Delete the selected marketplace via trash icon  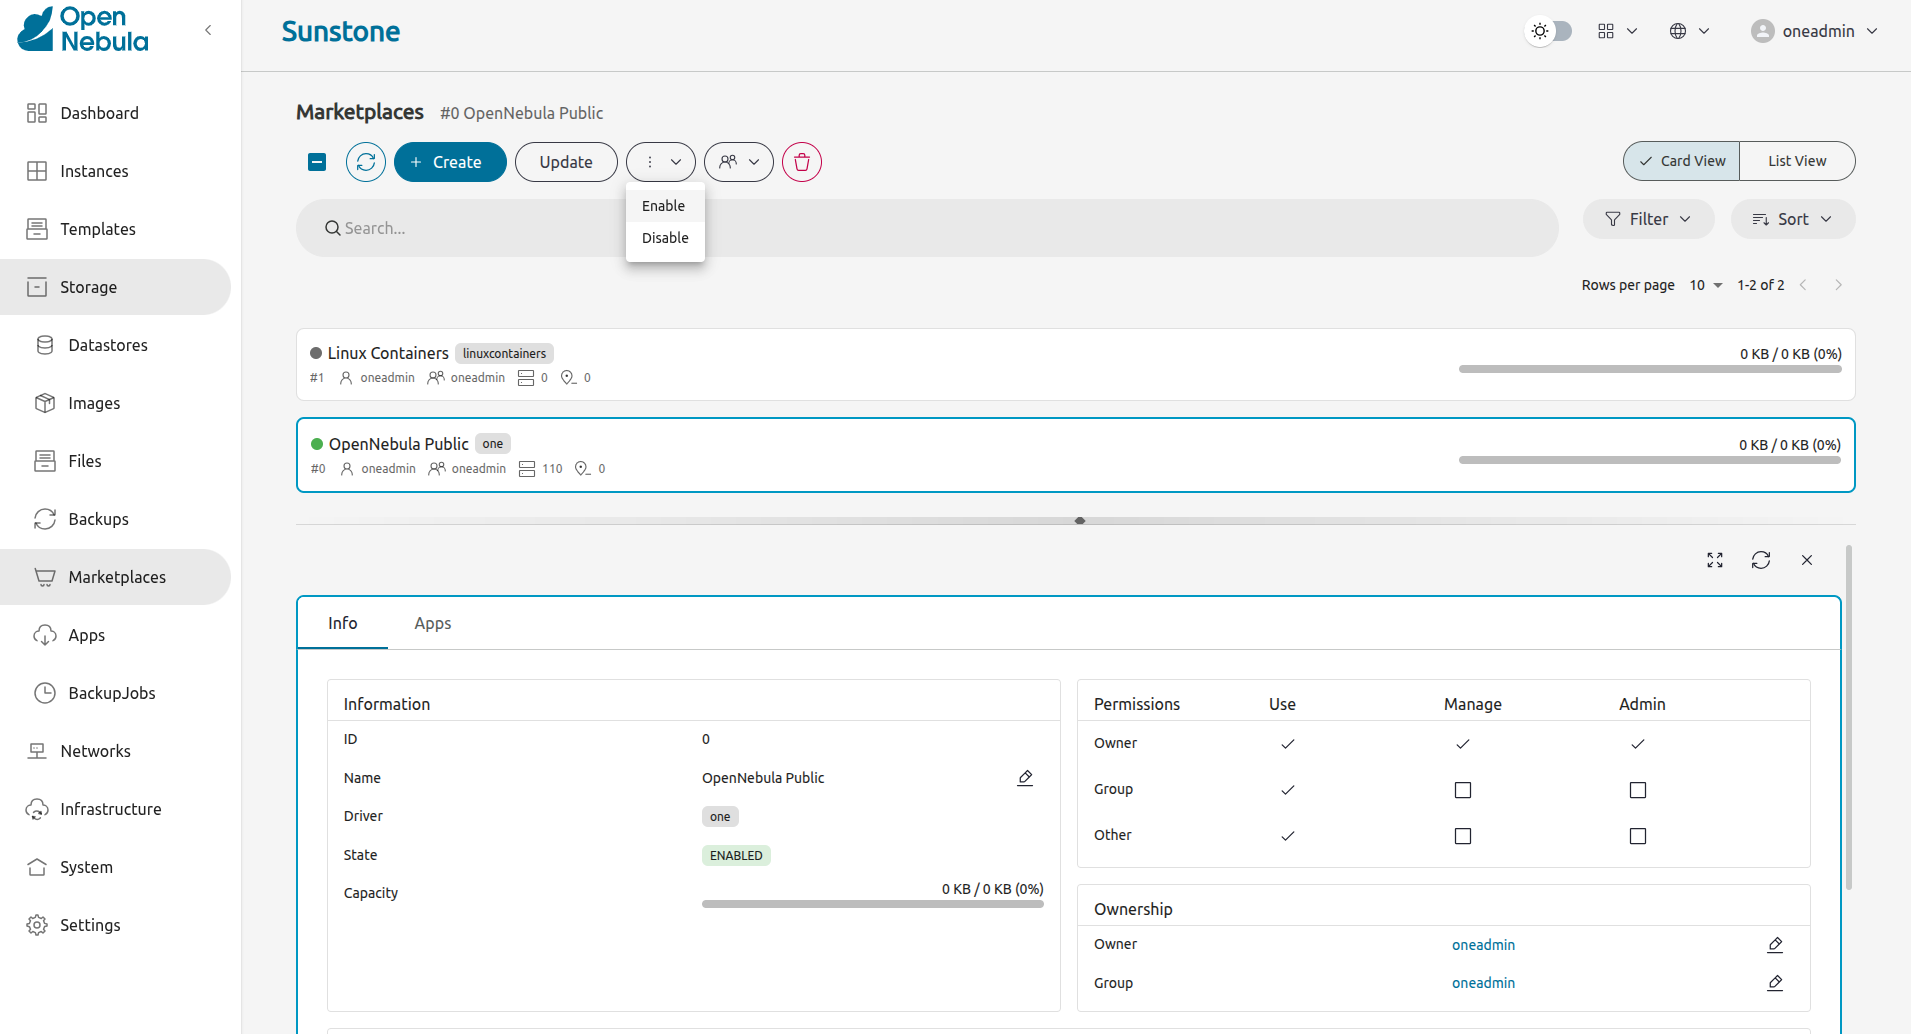[802, 161]
